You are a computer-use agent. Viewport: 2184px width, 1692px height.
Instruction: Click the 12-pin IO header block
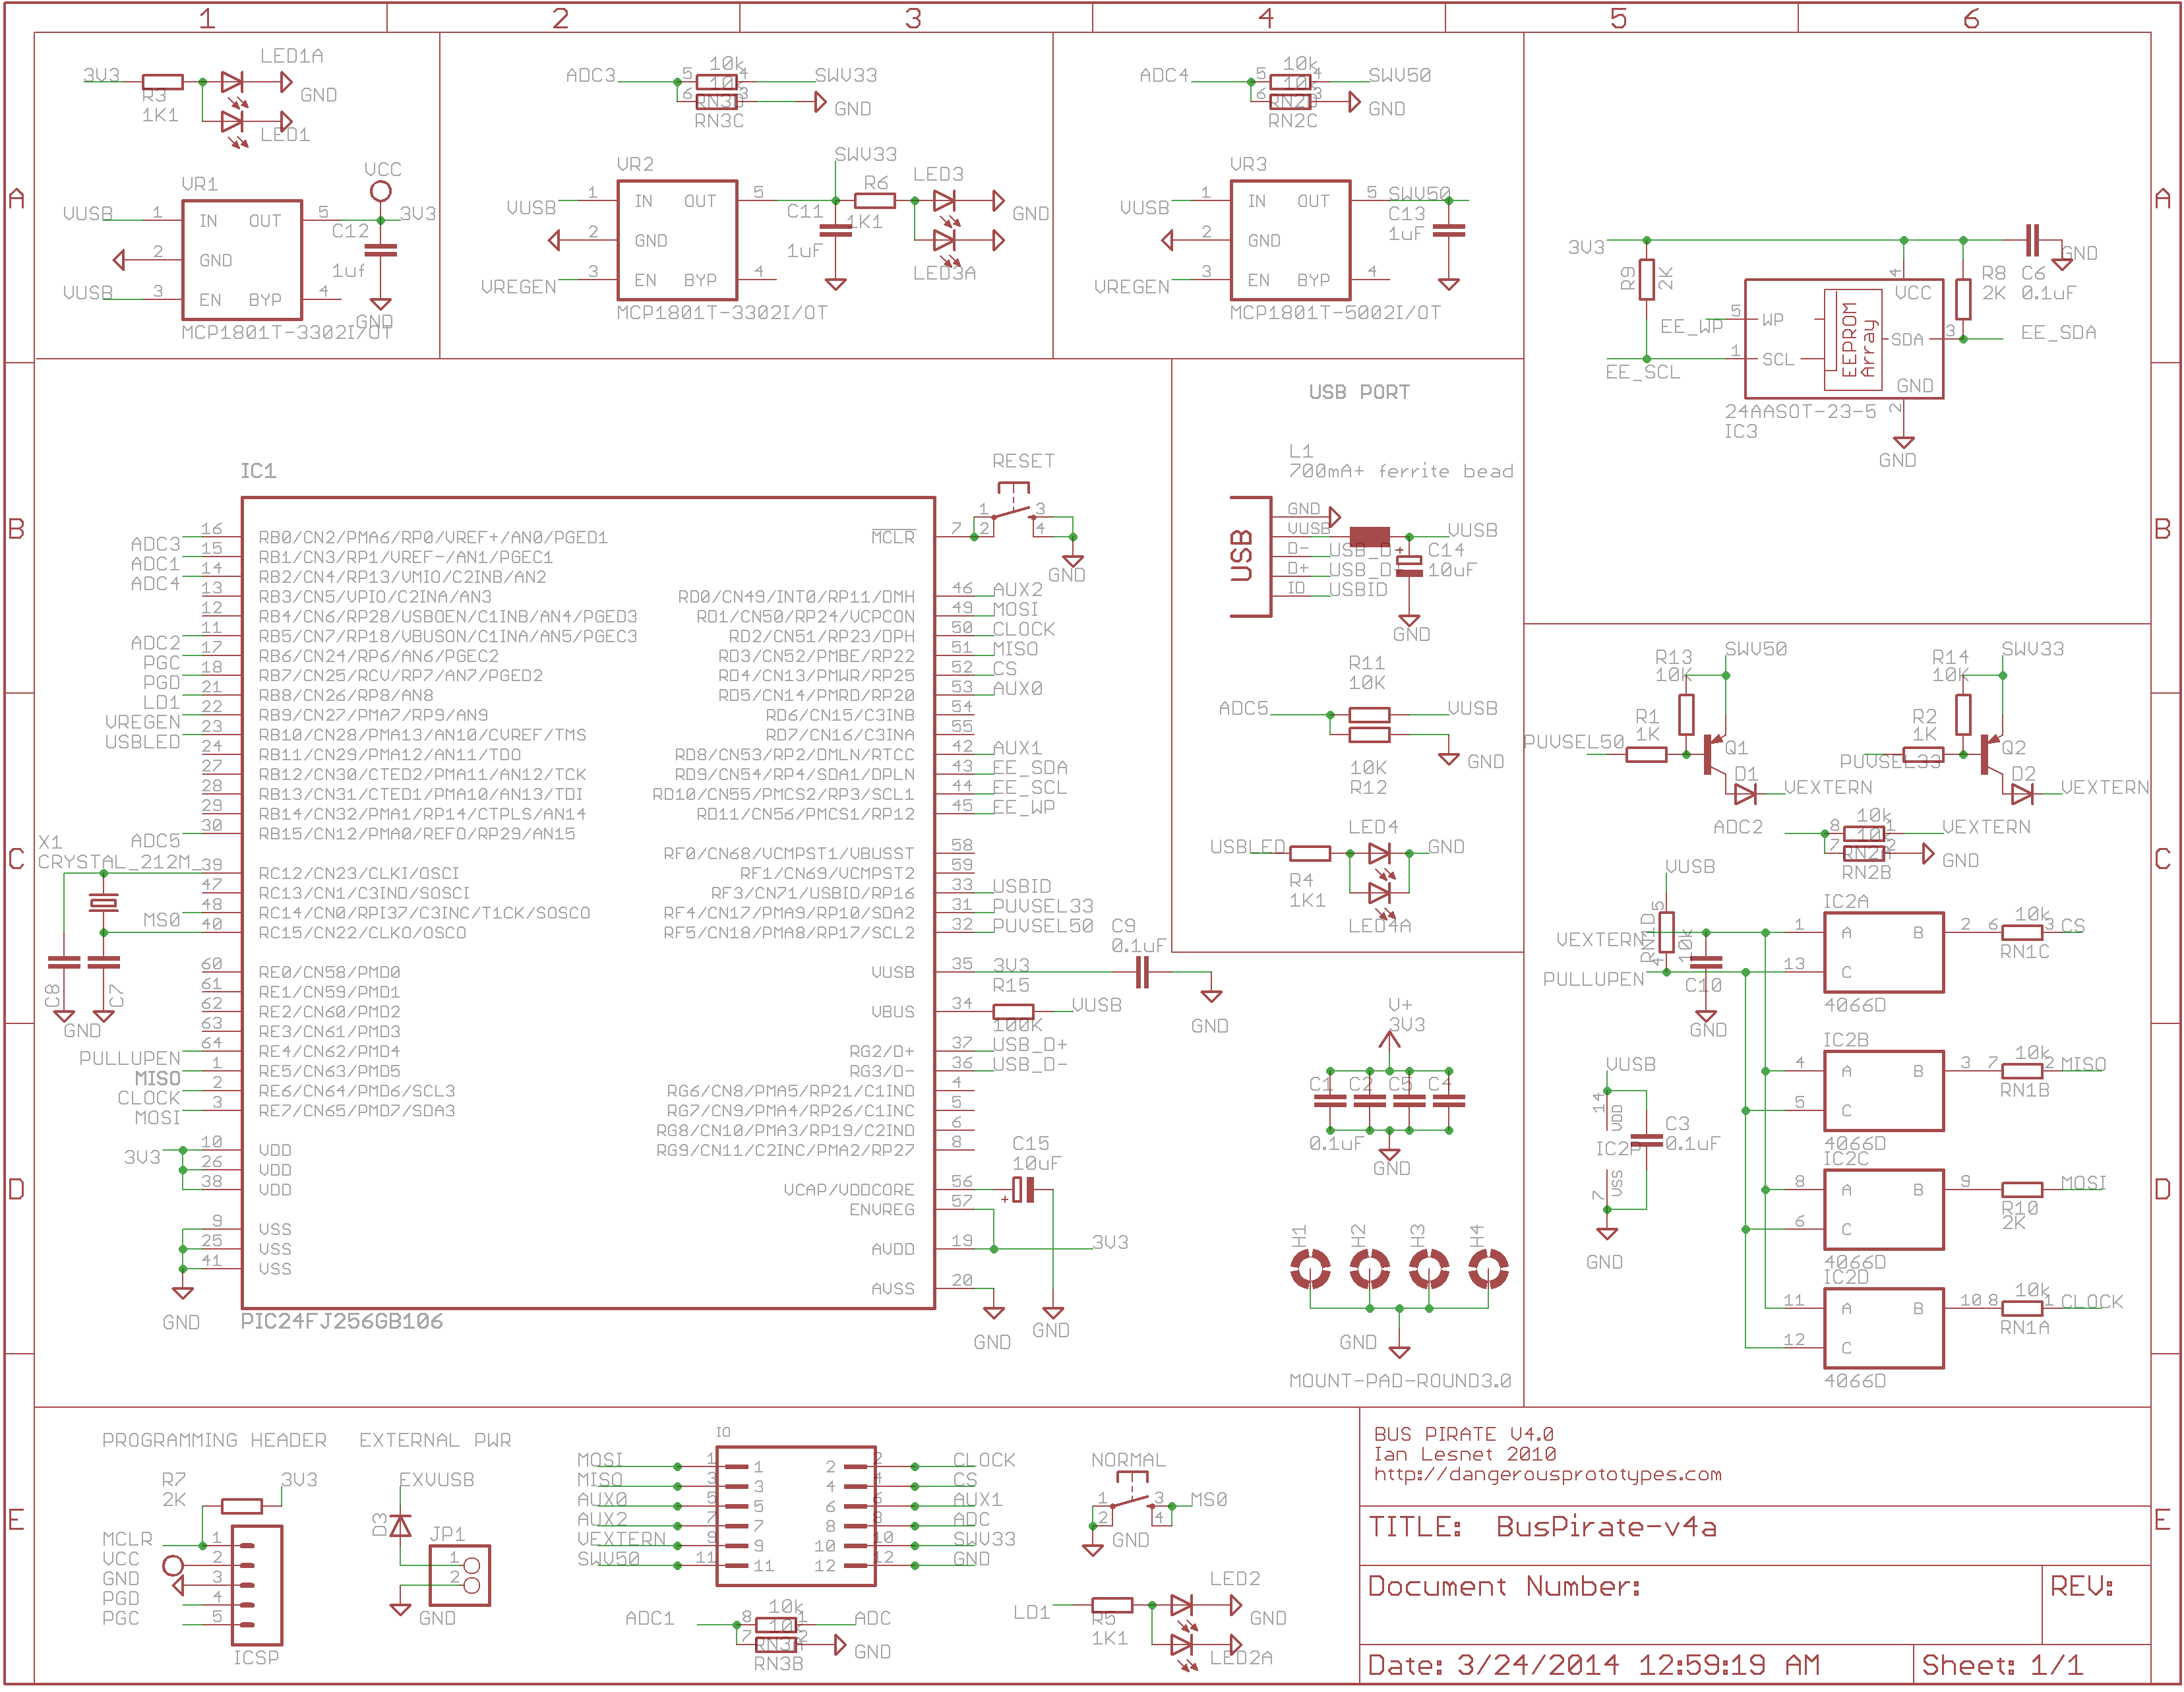796,1516
